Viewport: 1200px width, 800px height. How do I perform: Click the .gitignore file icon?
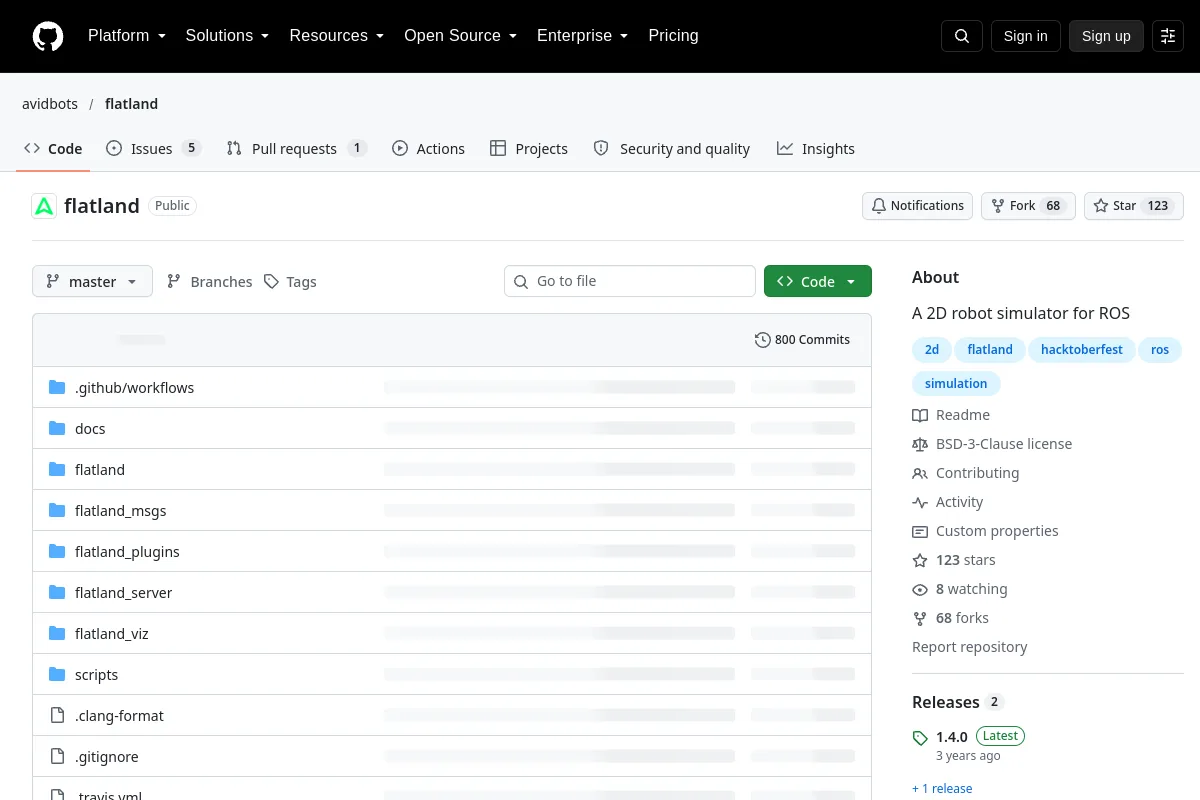pos(57,757)
